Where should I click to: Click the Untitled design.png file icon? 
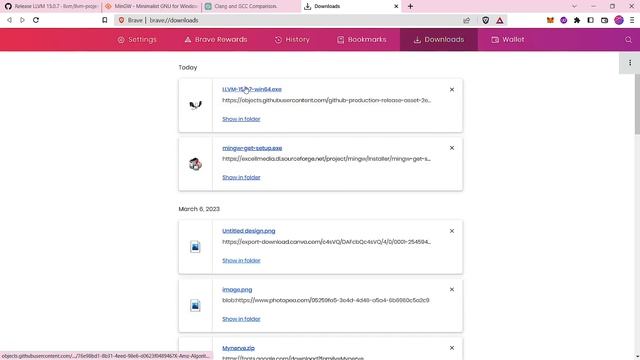point(195,247)
